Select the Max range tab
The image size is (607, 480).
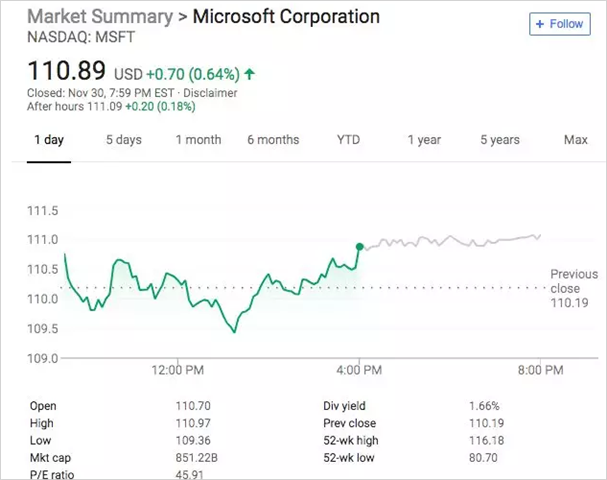pyautogui.click(x=576, y=140)
